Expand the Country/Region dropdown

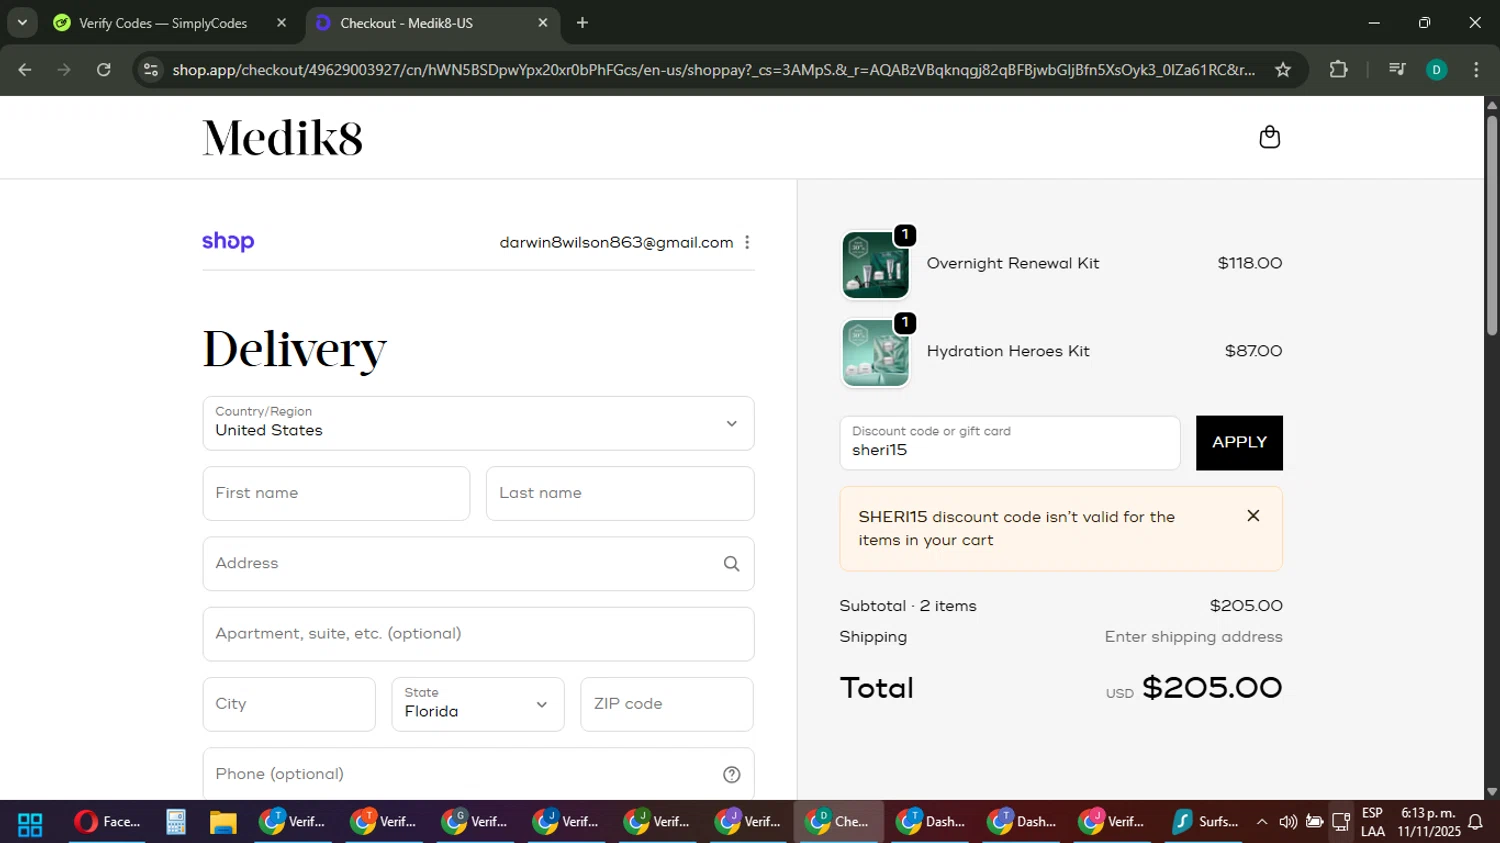coord(478,423)
